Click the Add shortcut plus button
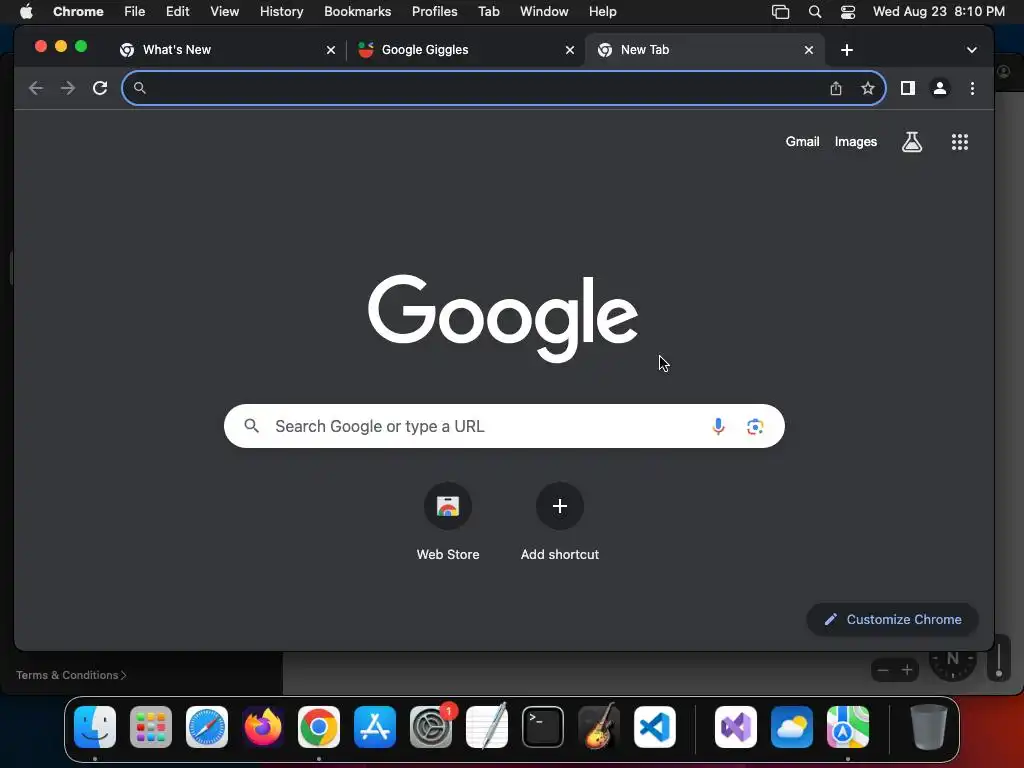 coord(560,506)
